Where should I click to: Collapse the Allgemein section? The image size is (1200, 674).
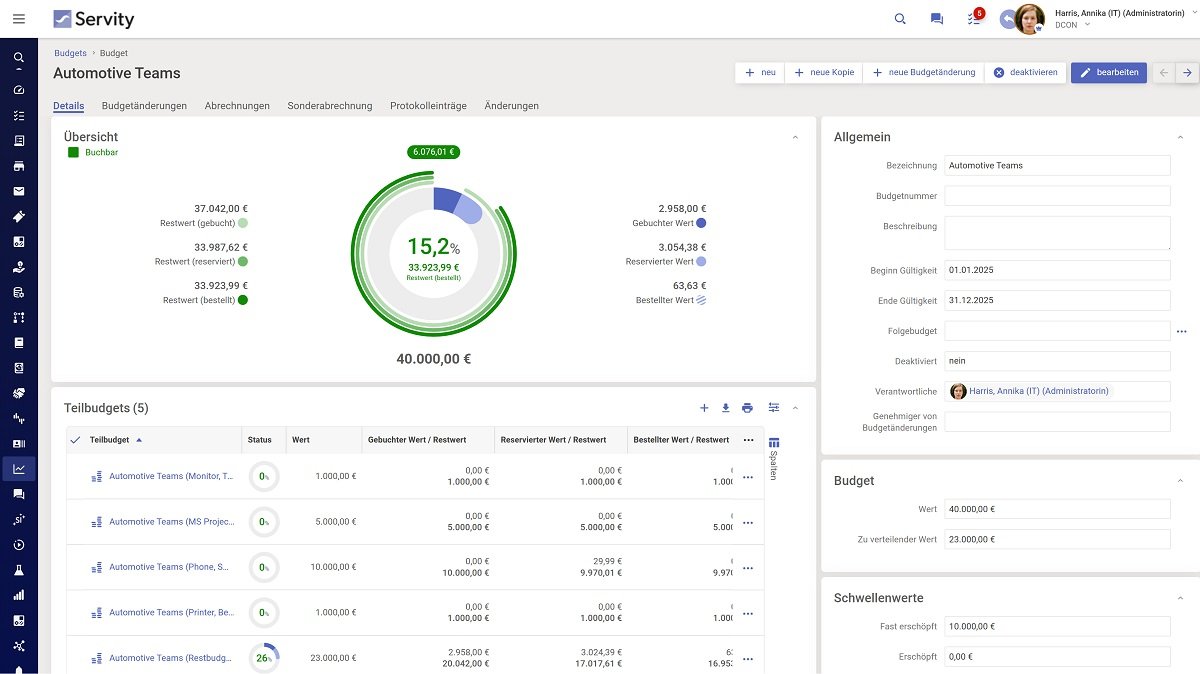coord(1180,137)
